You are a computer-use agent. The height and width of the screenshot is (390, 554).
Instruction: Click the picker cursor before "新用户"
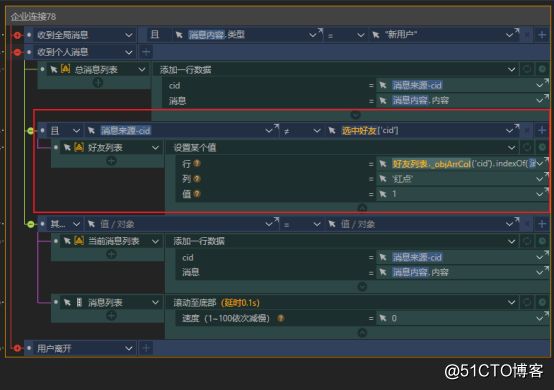pos(376,35)
